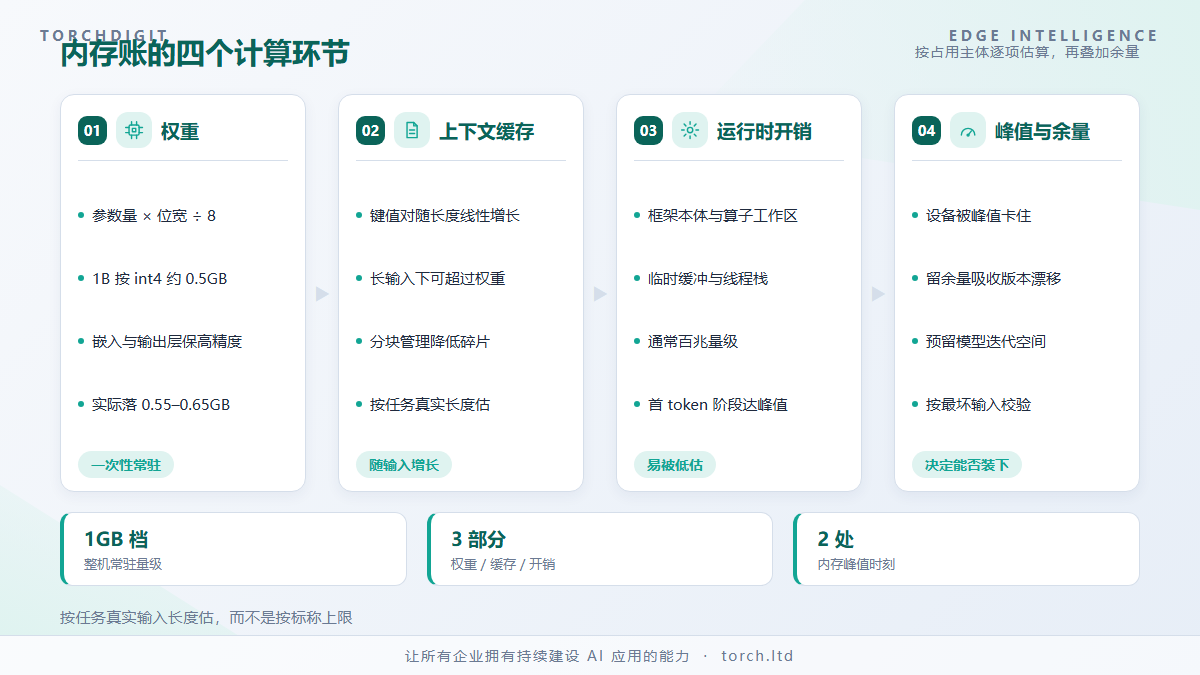Click the 04 number badge
The width and height of the screenshot is (1200, 675).
(926, 131)
